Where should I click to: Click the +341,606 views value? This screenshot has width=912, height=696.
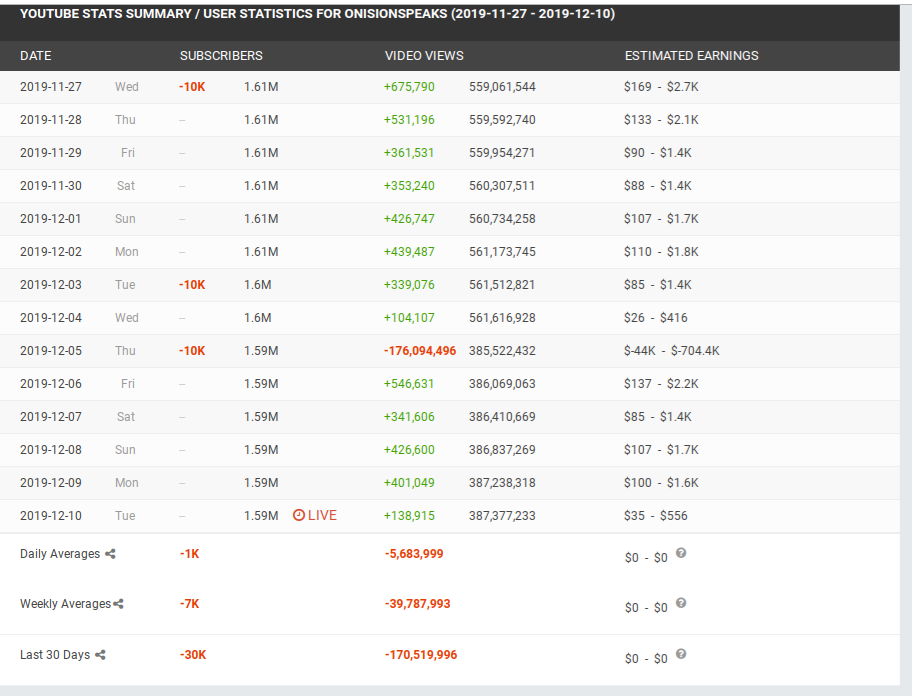(x=409, y=417)
